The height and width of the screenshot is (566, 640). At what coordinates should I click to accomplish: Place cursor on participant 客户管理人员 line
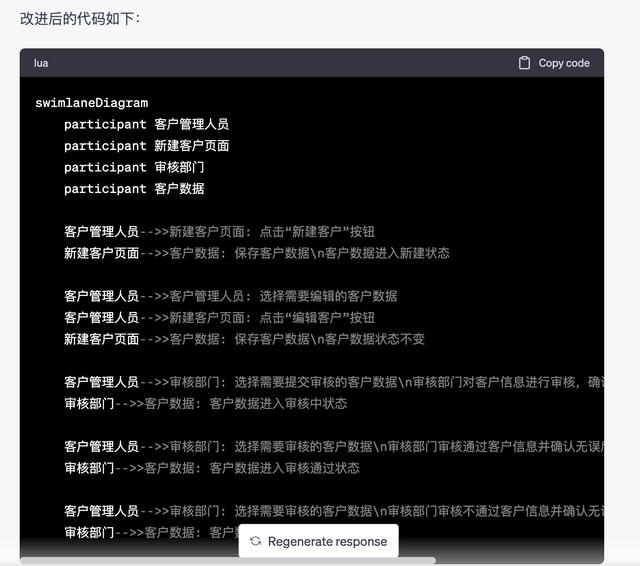pyautogui.click(x=146, y=124)
